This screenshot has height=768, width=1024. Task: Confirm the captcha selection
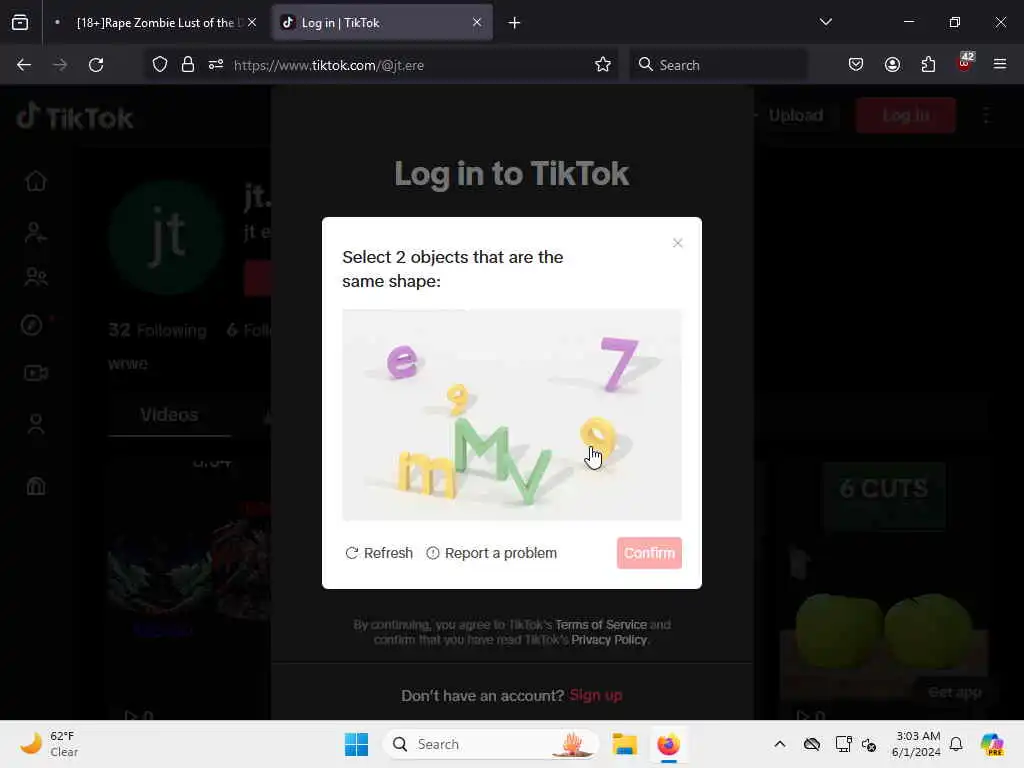tap(649, 553)
